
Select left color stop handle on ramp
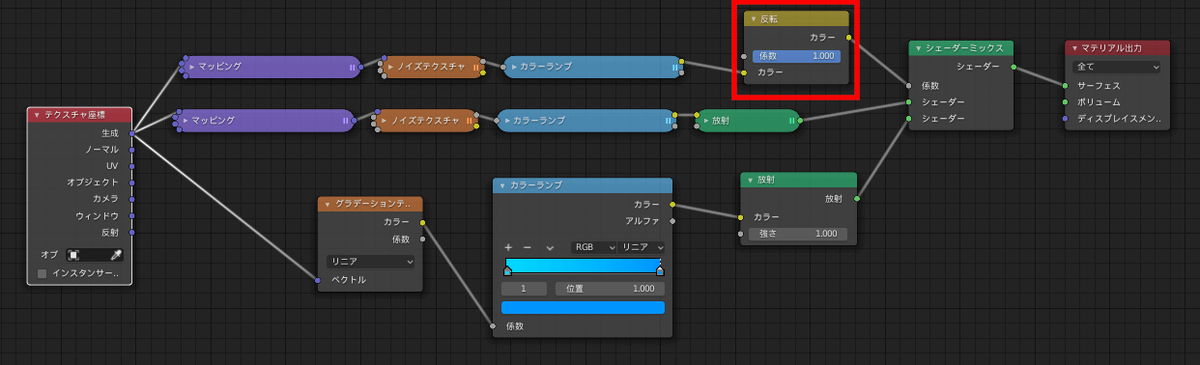click(508, 271)
